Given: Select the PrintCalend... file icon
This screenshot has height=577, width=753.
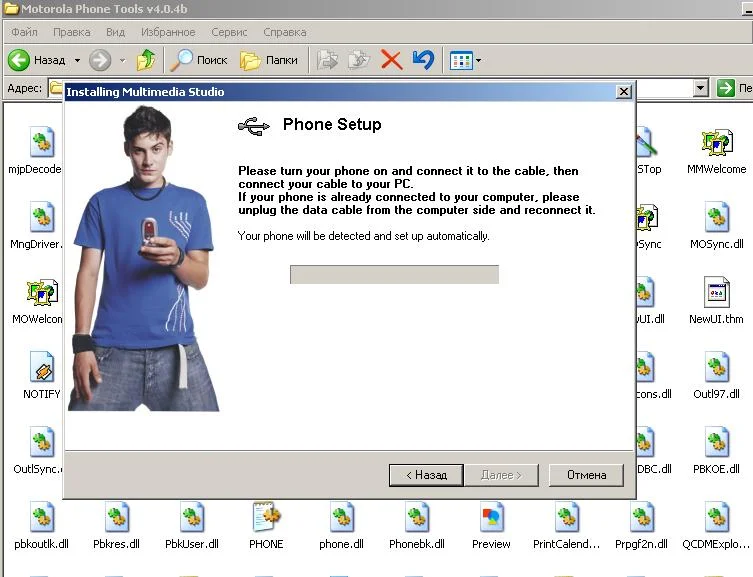Looking at the screenshot, I should [x=567, y=517].
